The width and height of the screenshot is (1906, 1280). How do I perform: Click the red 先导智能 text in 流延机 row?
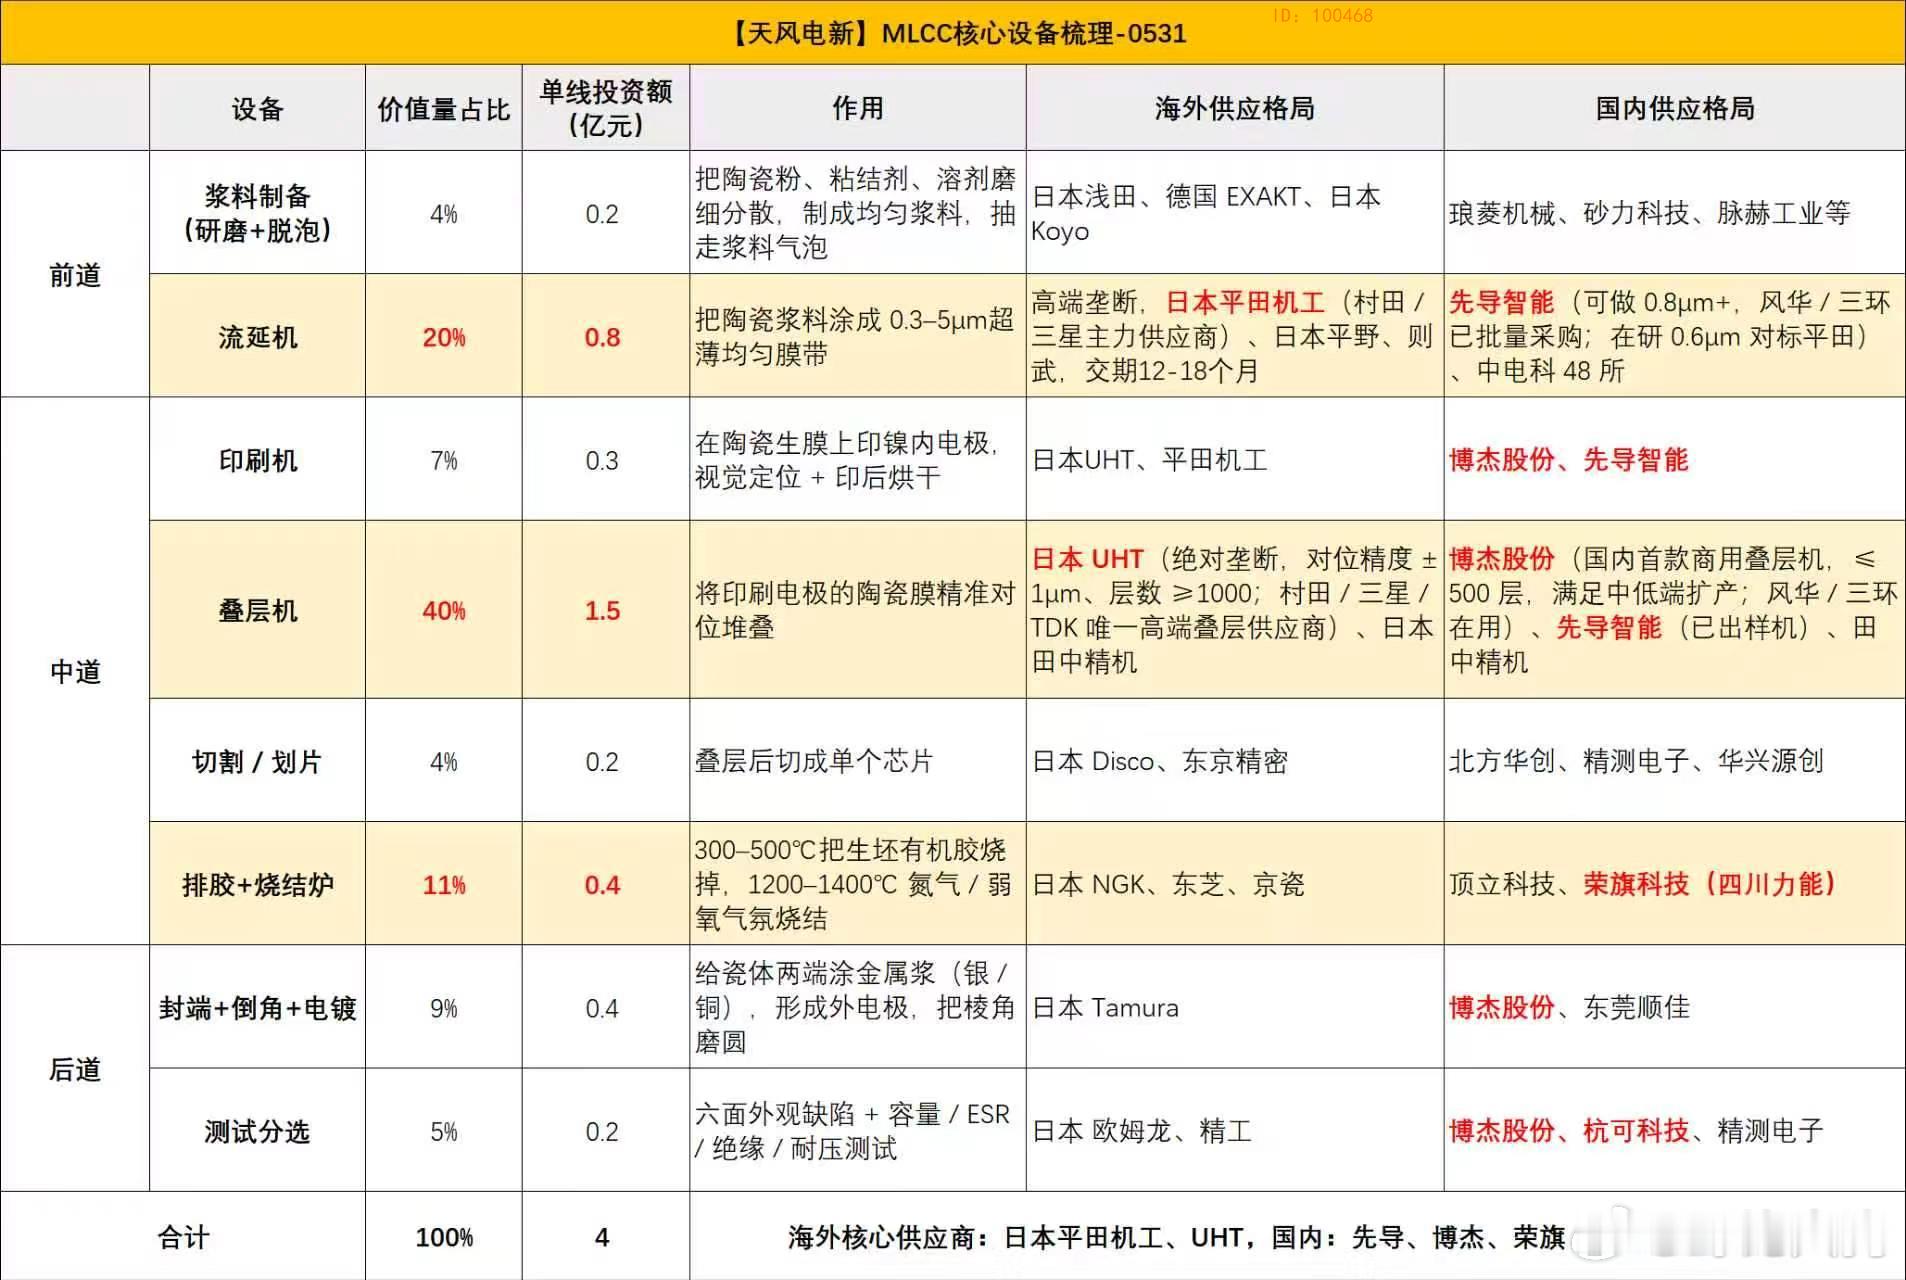coord(1501,302)
